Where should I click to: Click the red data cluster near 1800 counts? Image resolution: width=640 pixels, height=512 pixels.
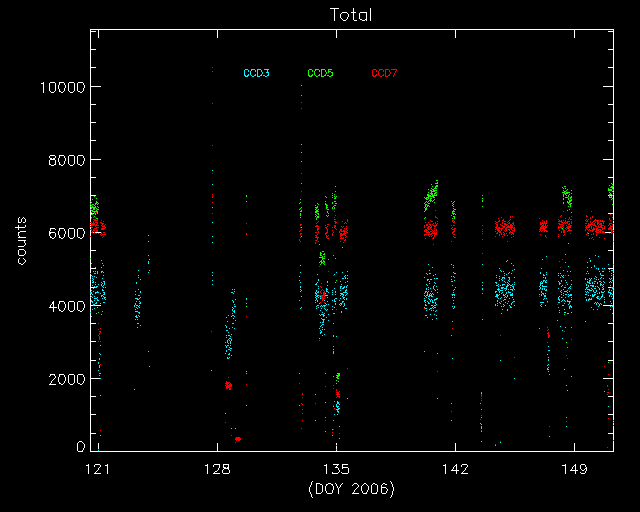229,385
